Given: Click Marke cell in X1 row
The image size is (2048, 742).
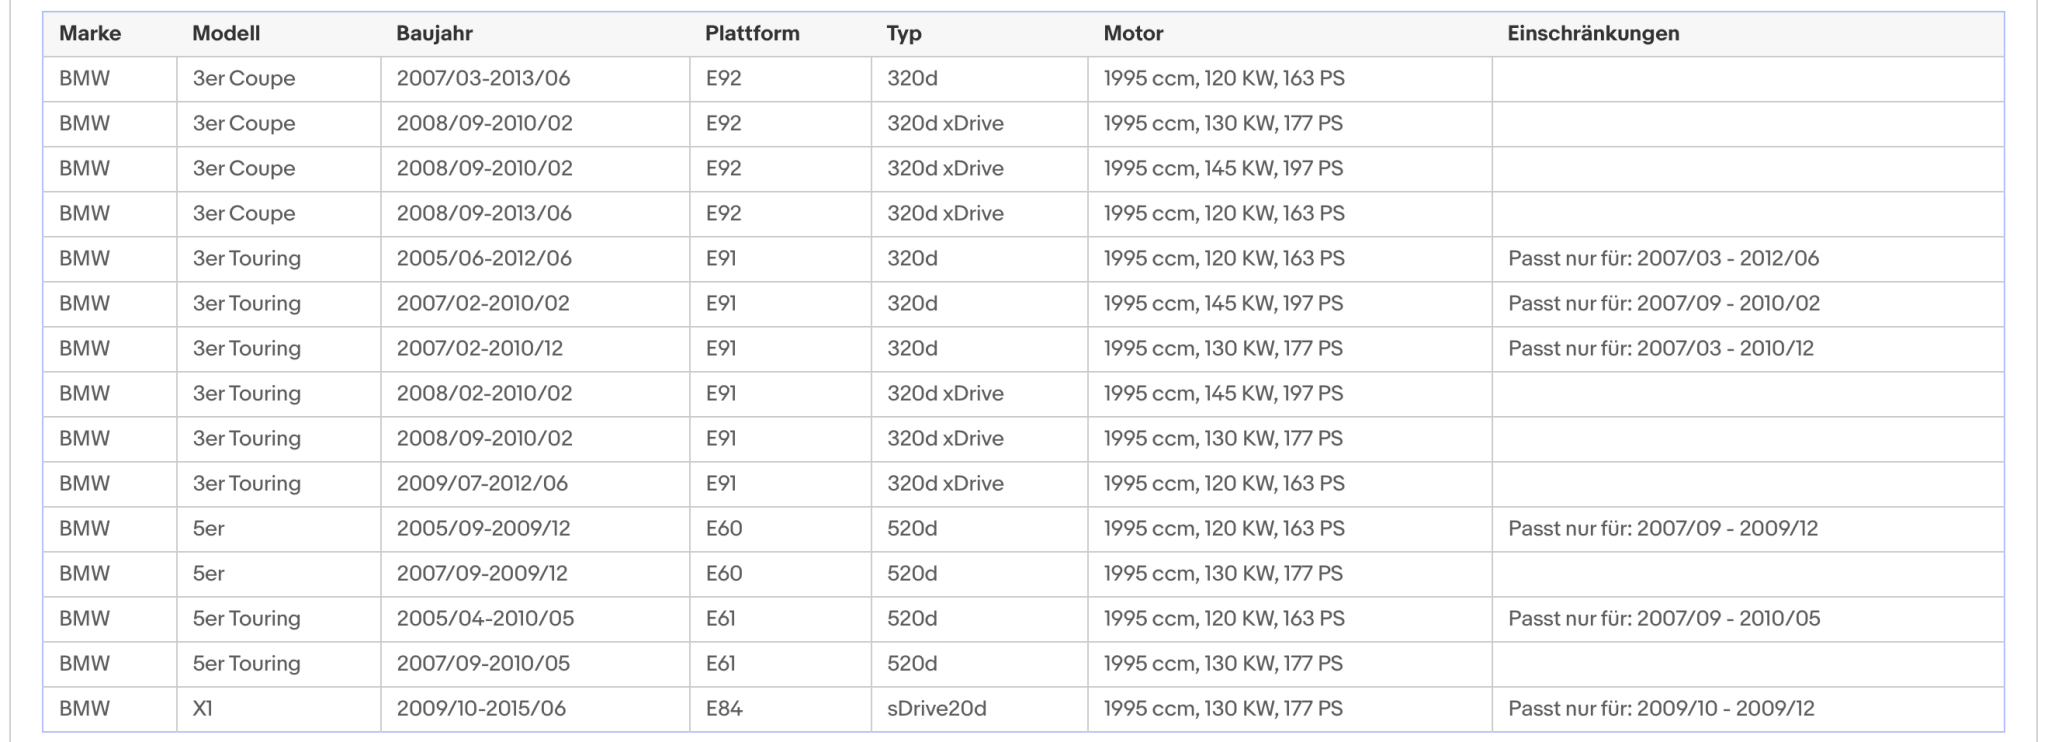Looking at the screenshot, I should pos(110,709).
